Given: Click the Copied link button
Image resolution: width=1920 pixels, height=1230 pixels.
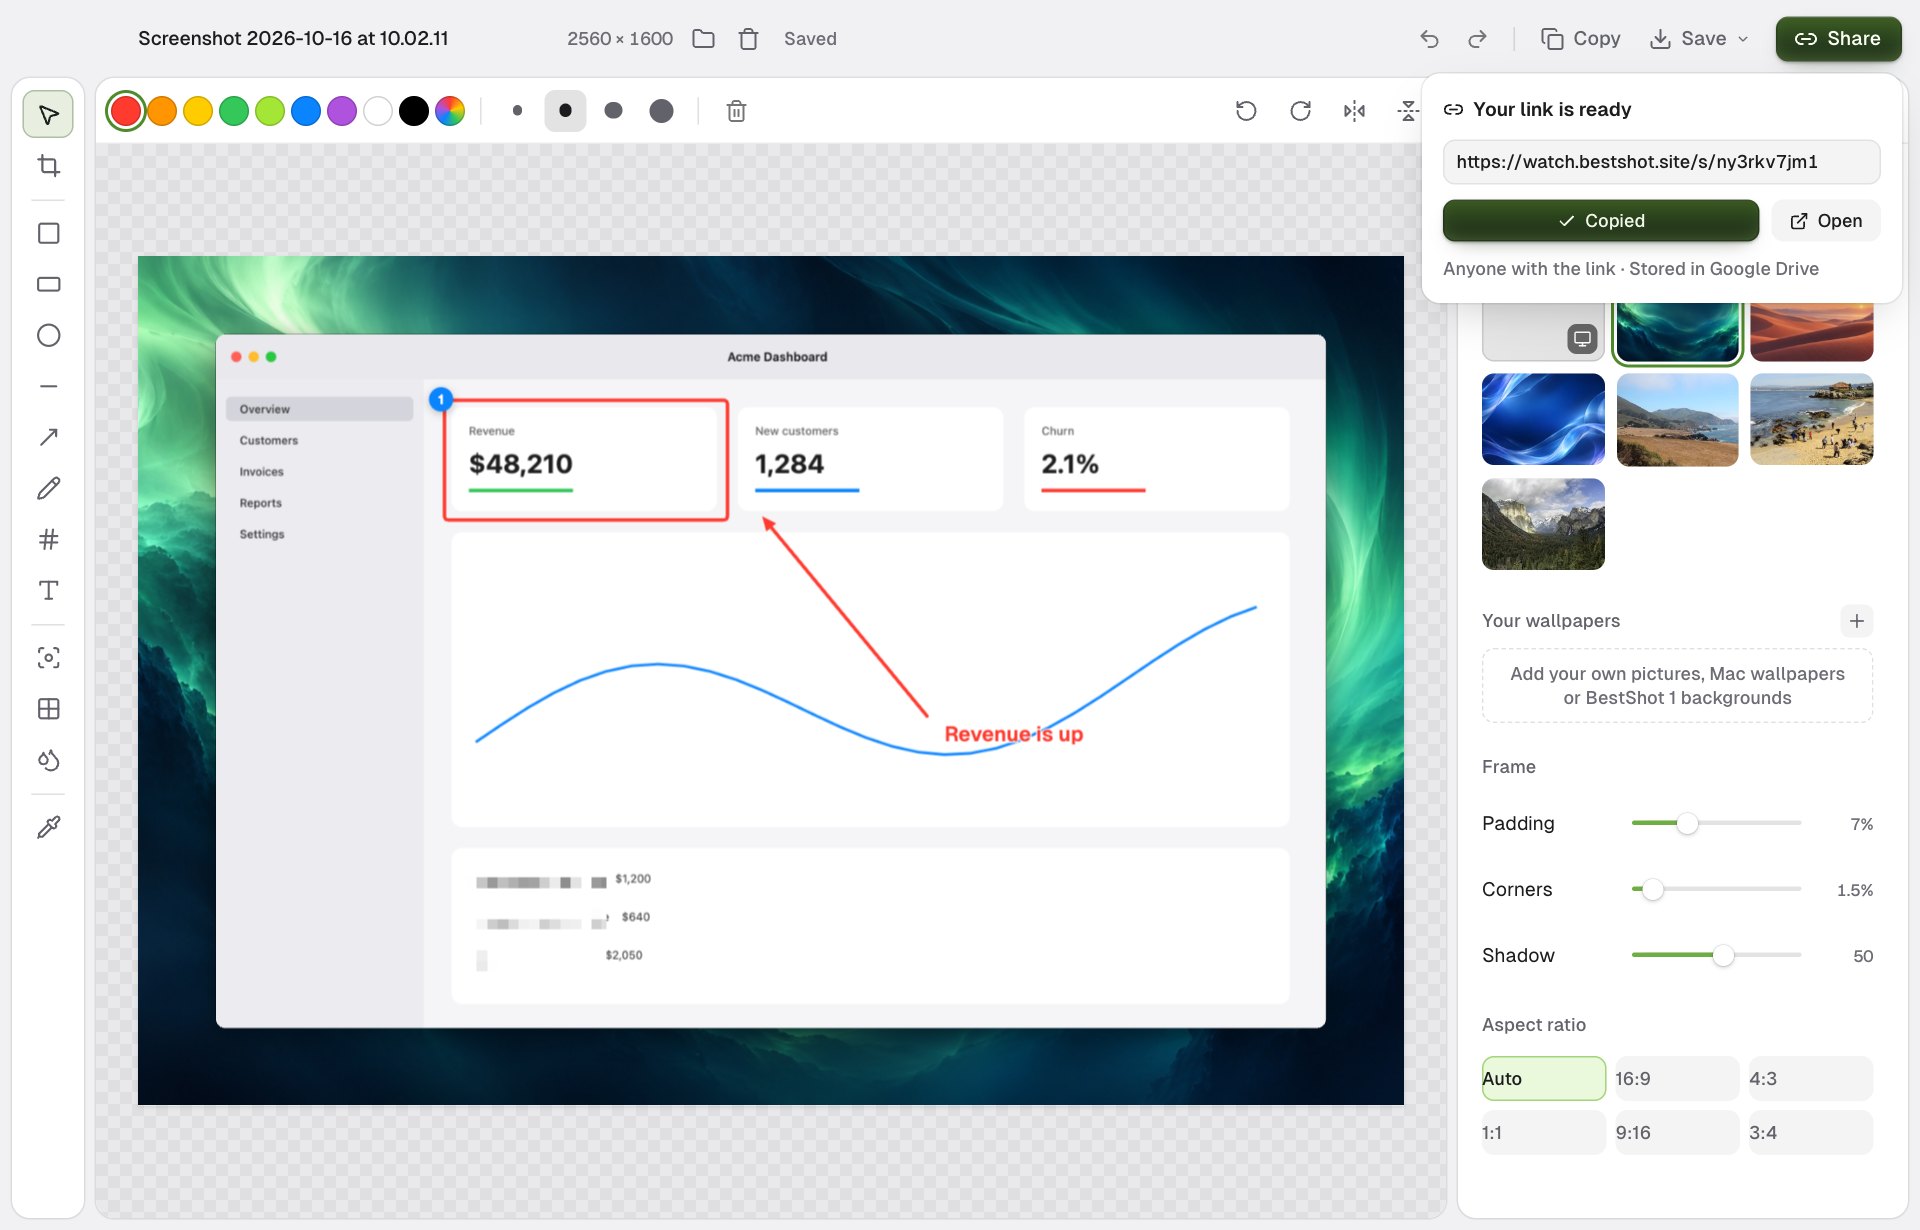Looking at the screenshot, I should click(1600, 221).
